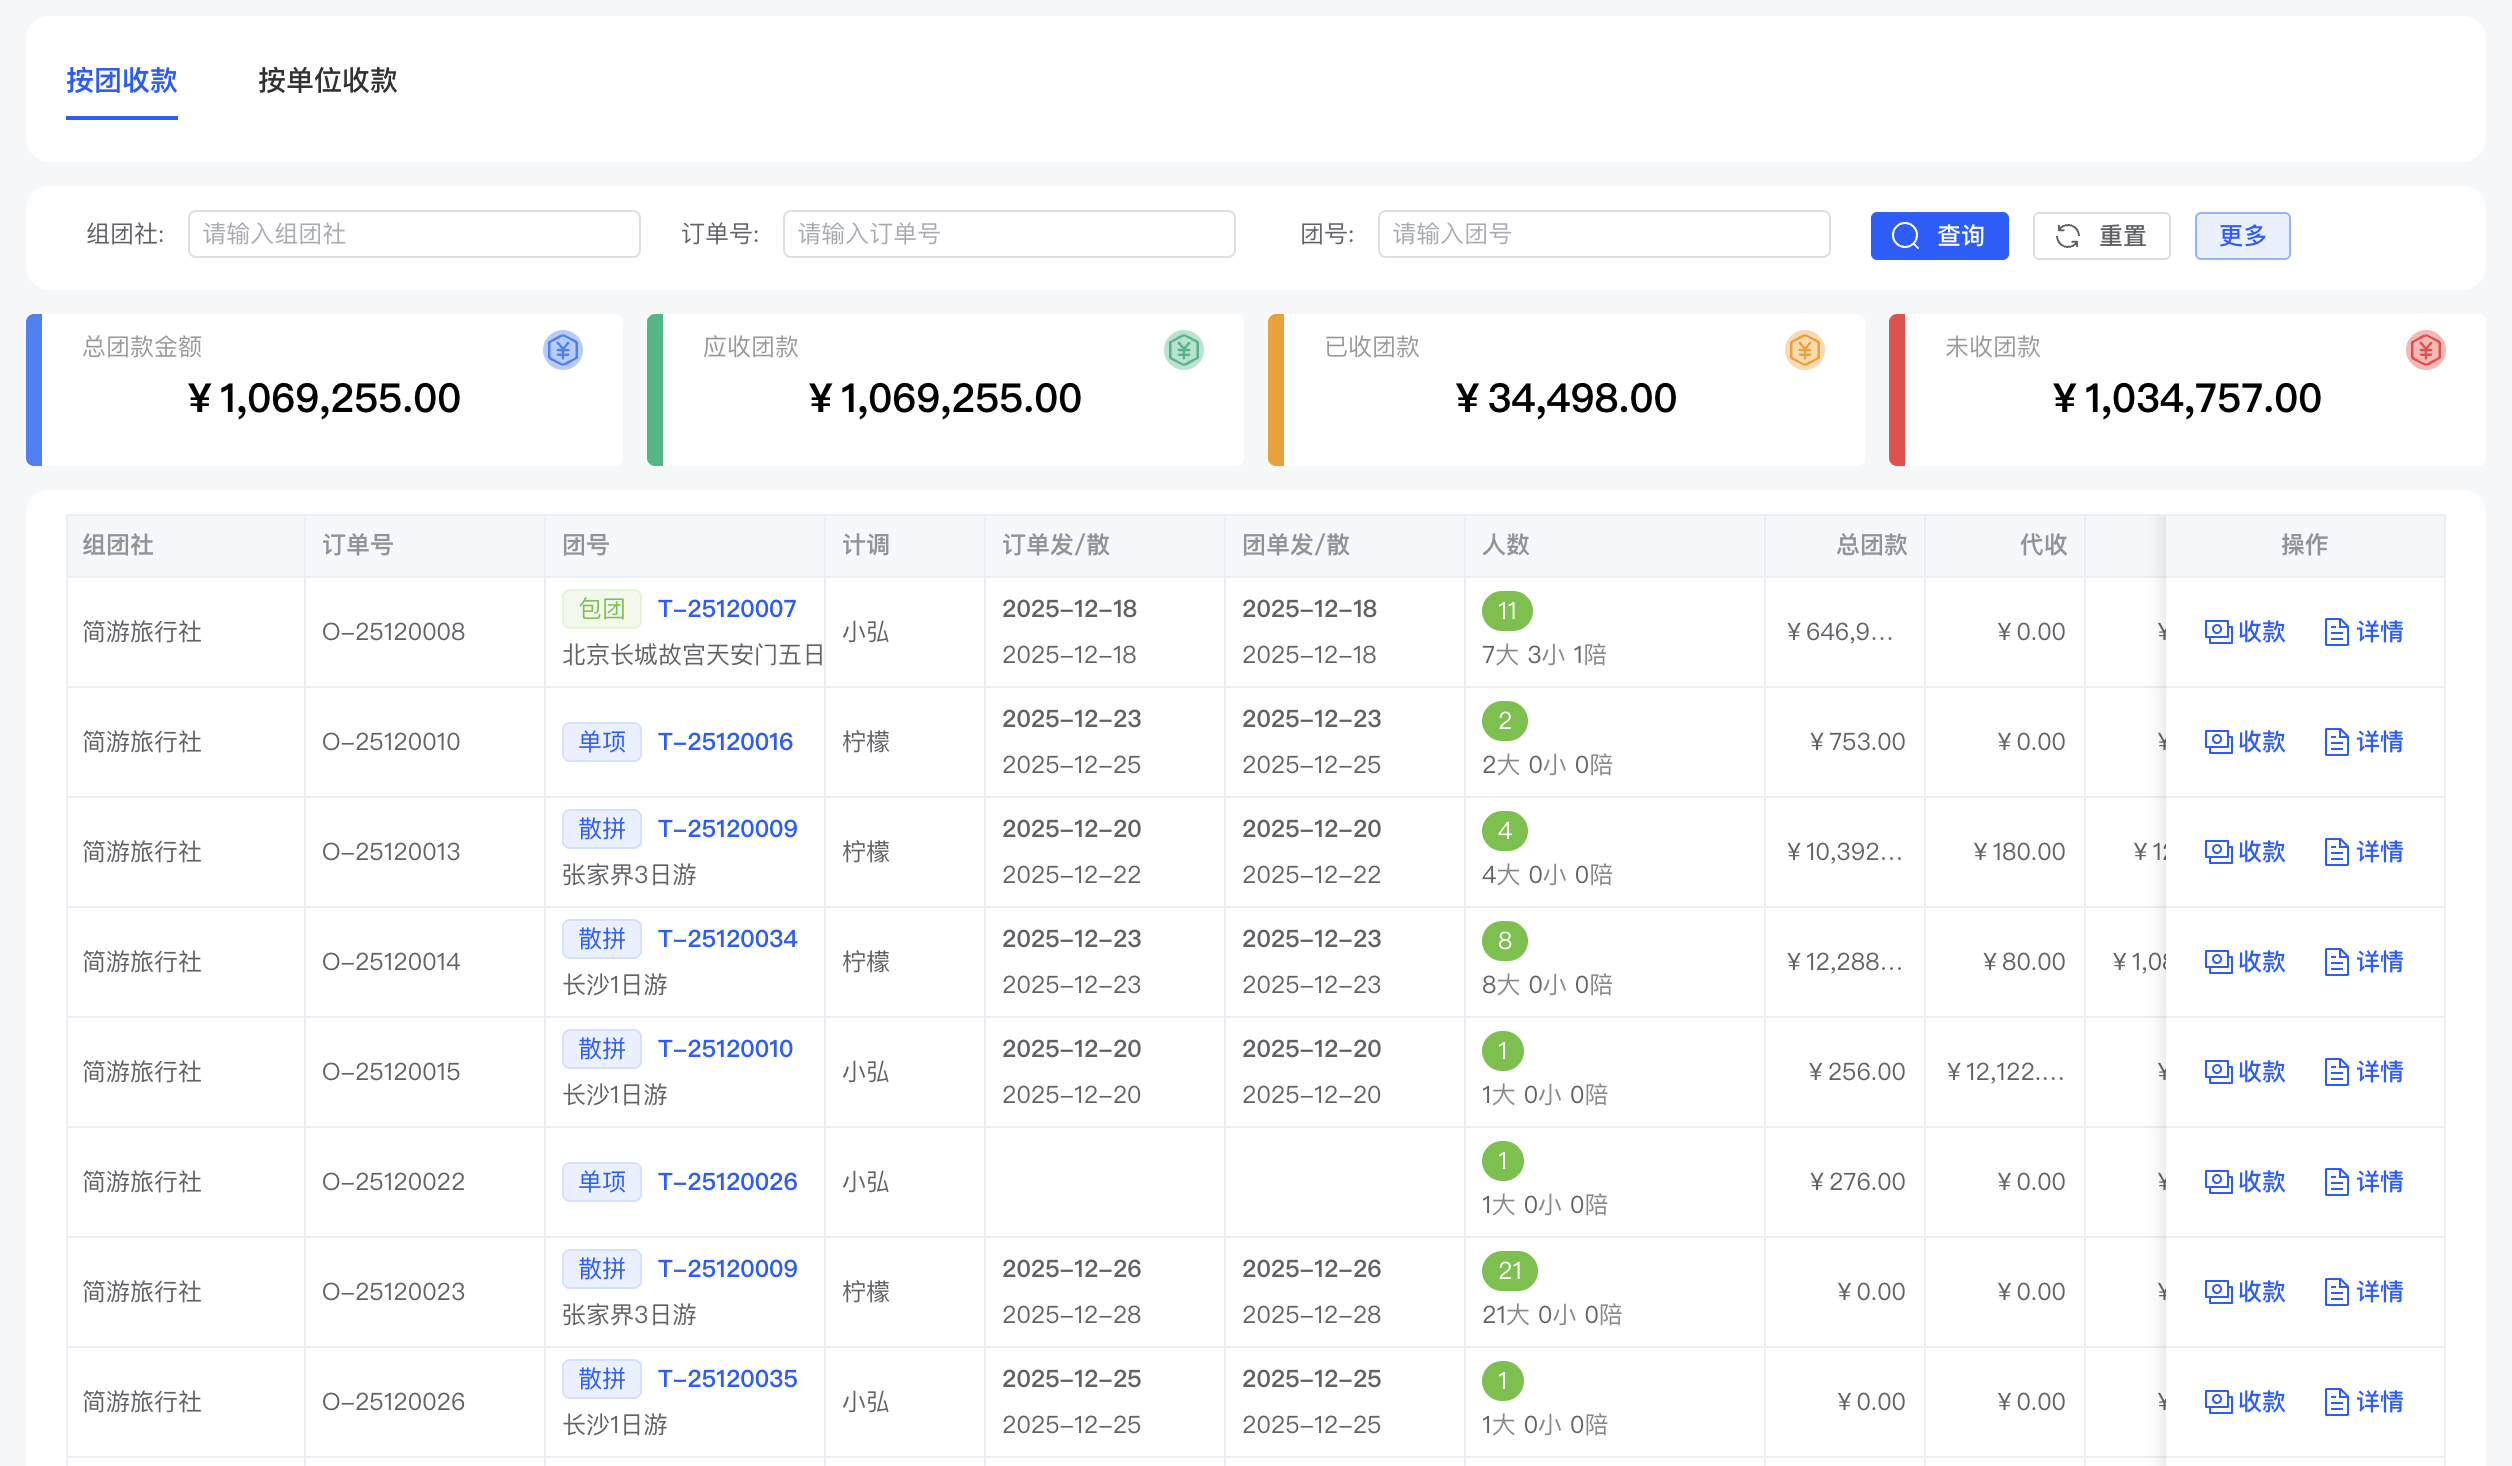Viewport: 2512px width, 1466px height.
Task: Click orange yen icon on 已收团款 card
Action: tap(1804, 350)
